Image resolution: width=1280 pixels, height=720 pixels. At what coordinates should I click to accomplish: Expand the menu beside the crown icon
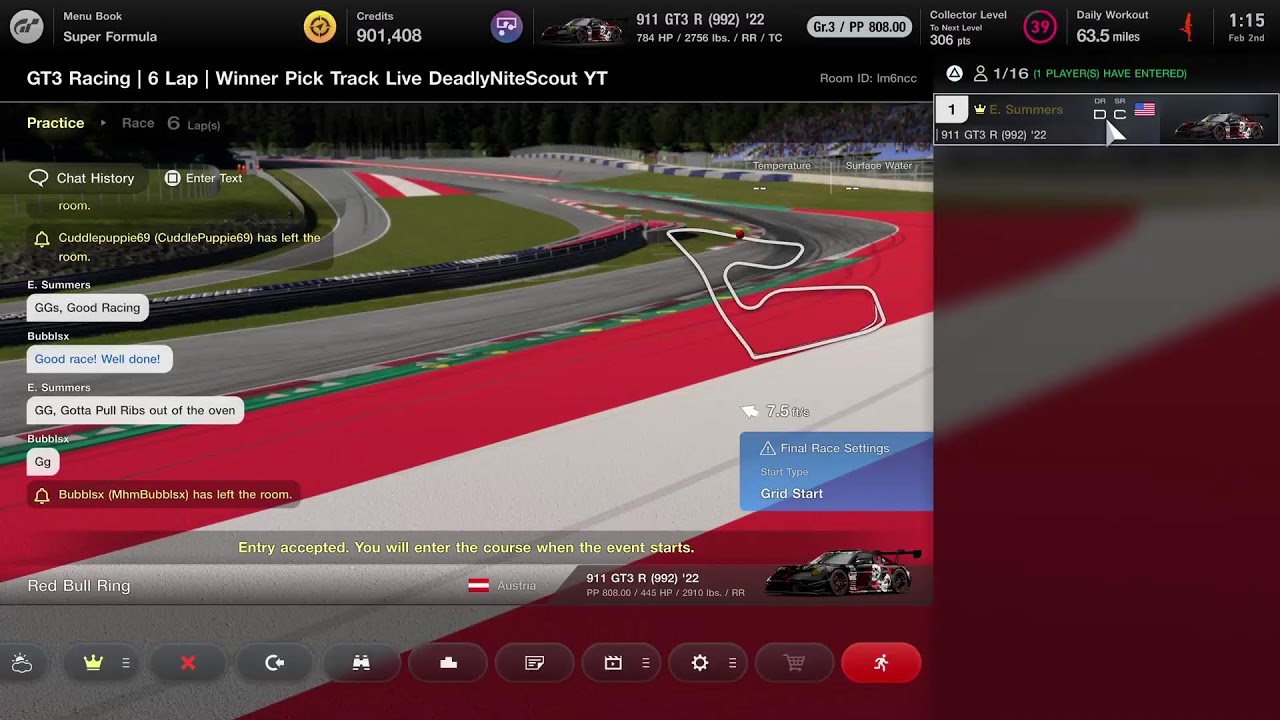(x=126, y=663)
